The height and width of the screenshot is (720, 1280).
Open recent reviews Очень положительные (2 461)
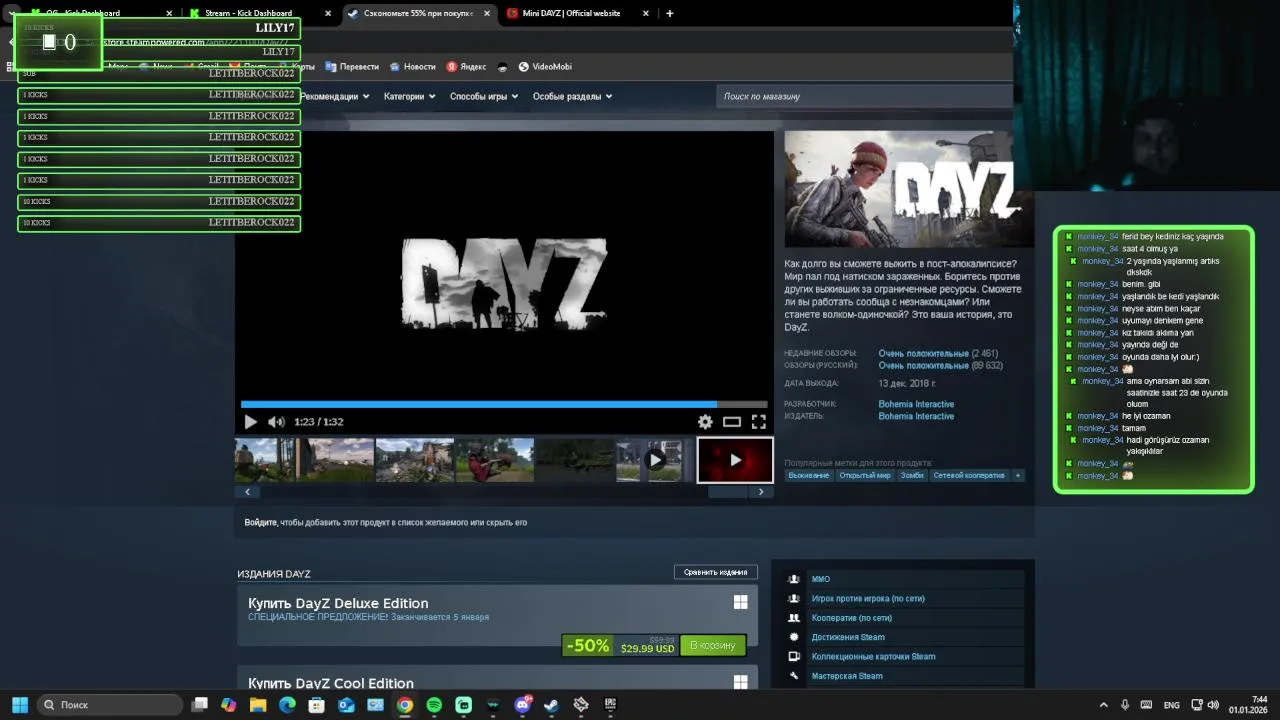(938, 354)
